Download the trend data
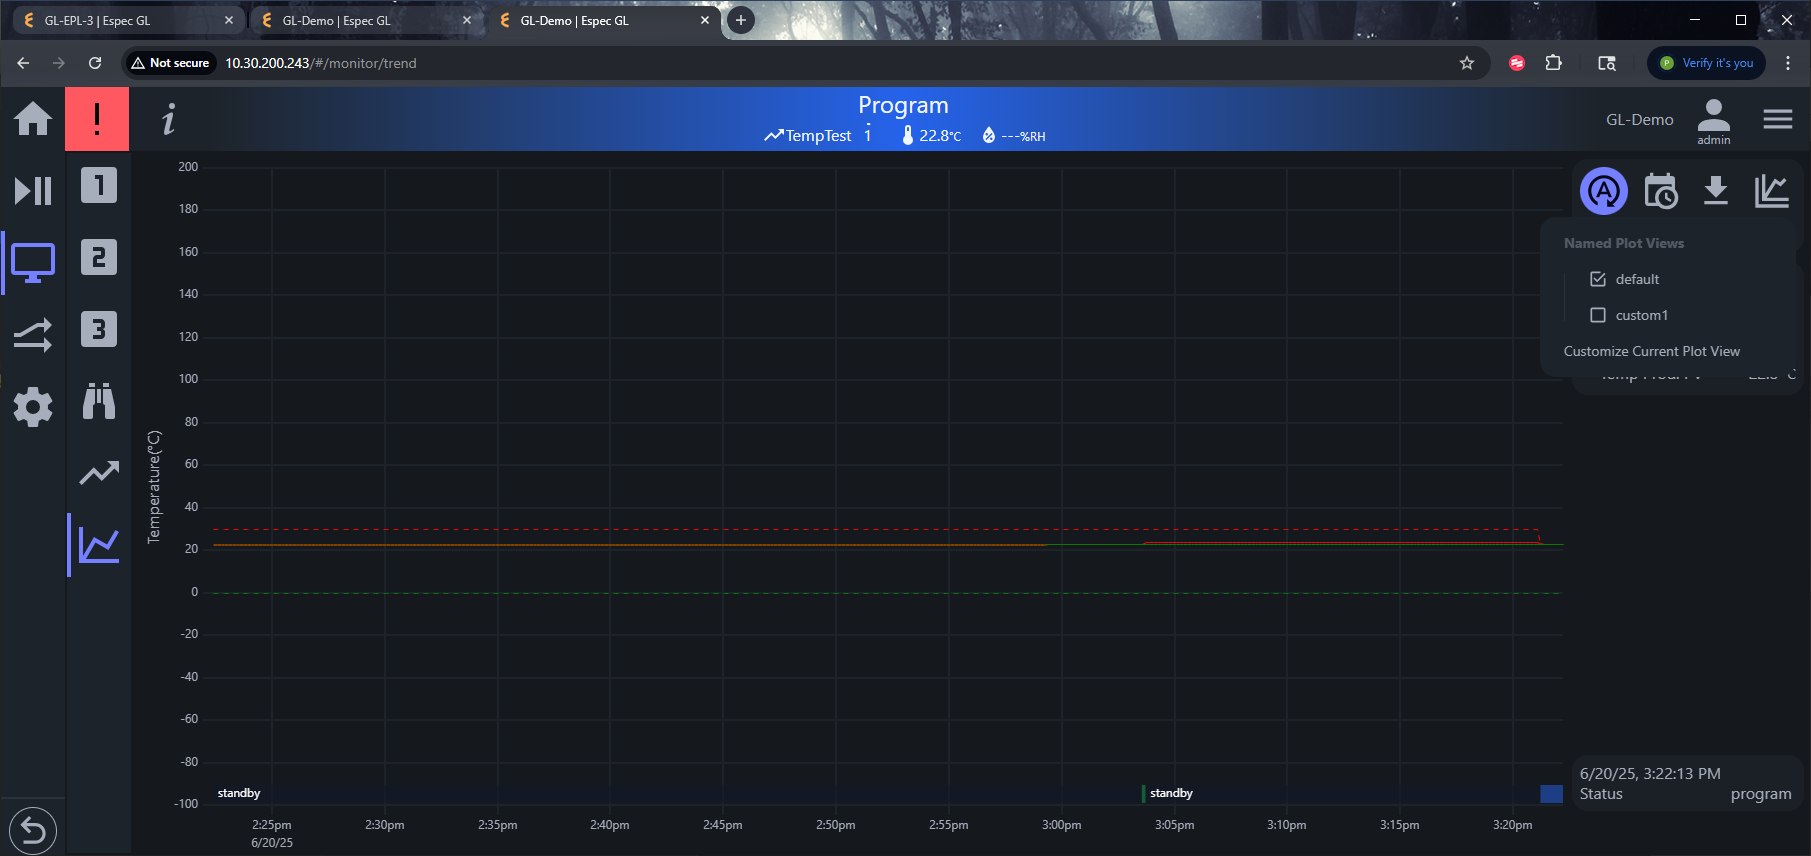Image resolution: width=1811 pixels, height=856 pixels. click(1716, 190)
